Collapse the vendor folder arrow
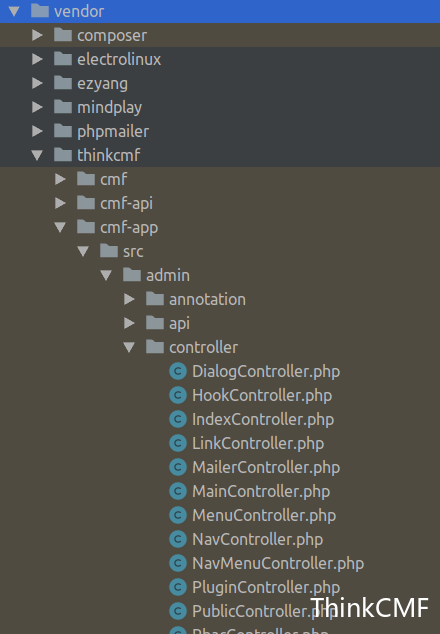This screenshot has width=440, height=634. [14, 11]
